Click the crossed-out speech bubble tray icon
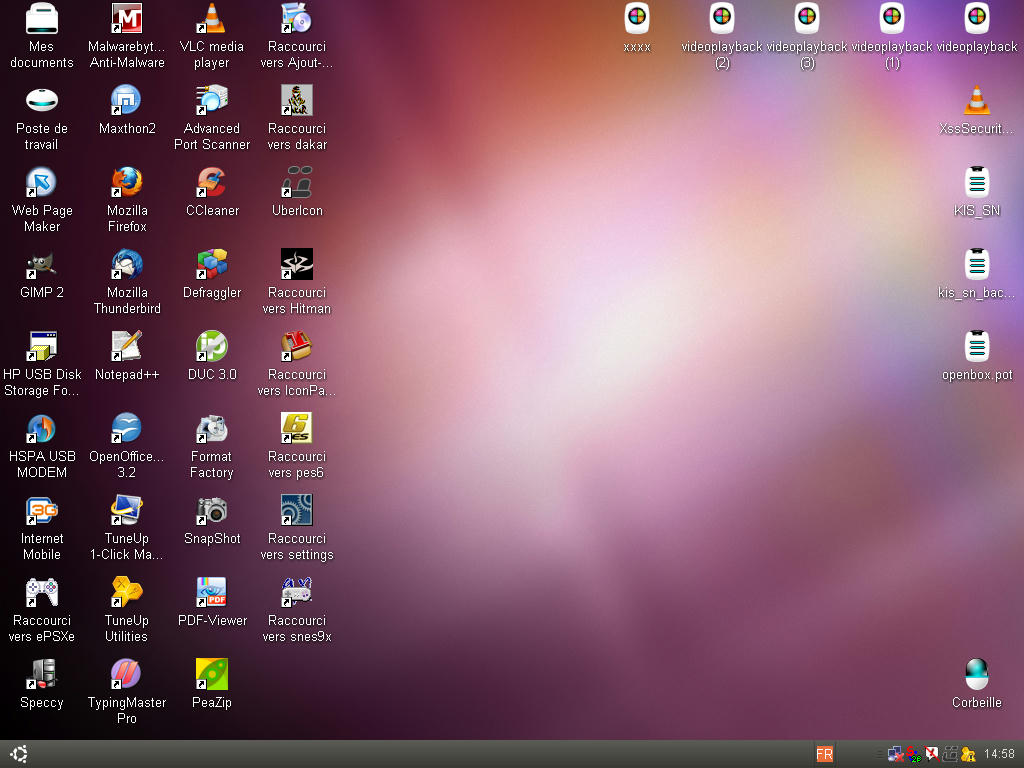Viewport: 1024px width, 768px height. coord(931,754)
